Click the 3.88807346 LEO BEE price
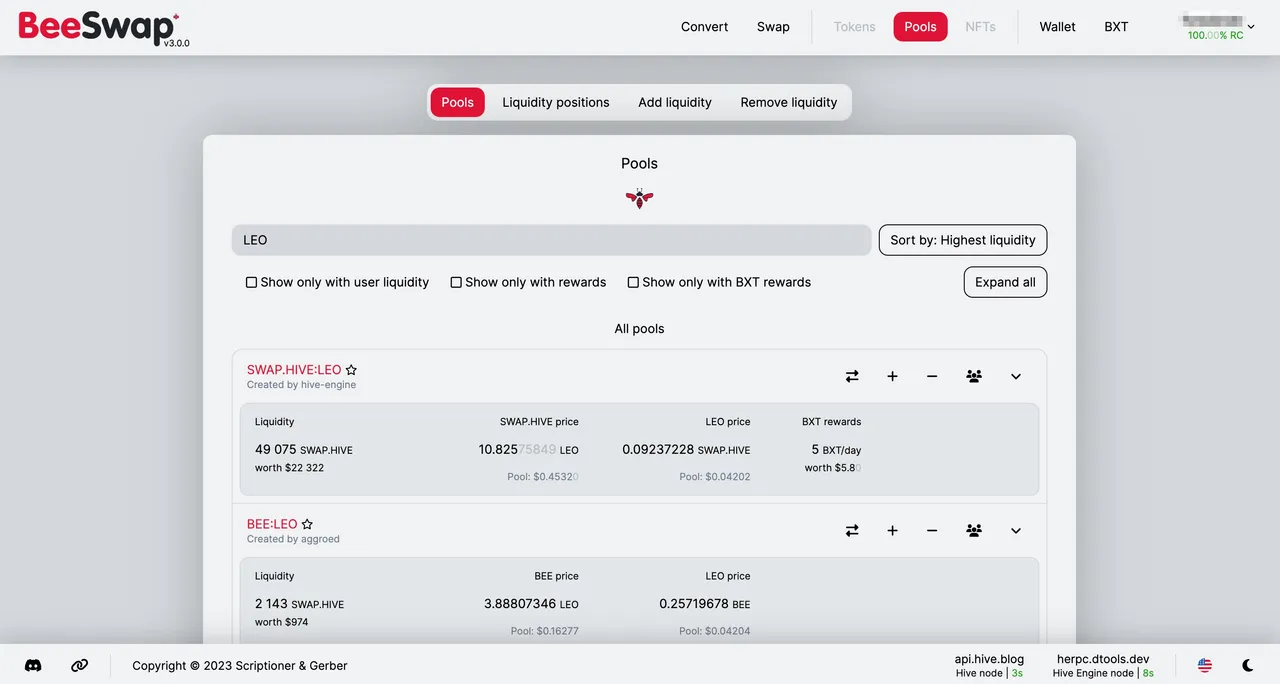This screenshot has width=1280, height=684. [531, 604]
